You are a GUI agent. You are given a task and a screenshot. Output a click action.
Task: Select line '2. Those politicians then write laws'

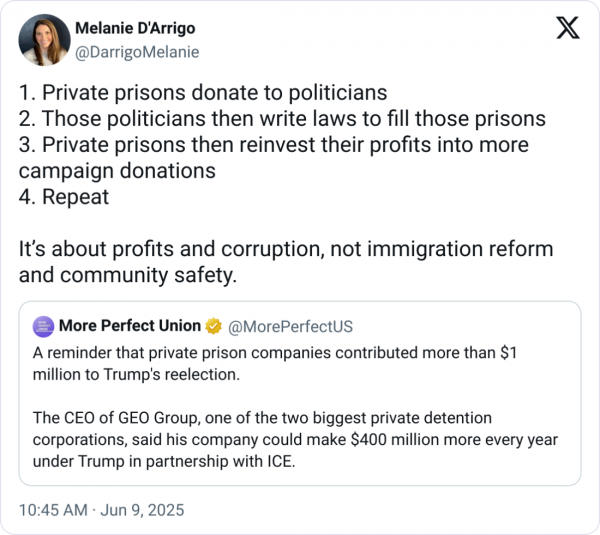click(x=282, y=119)
